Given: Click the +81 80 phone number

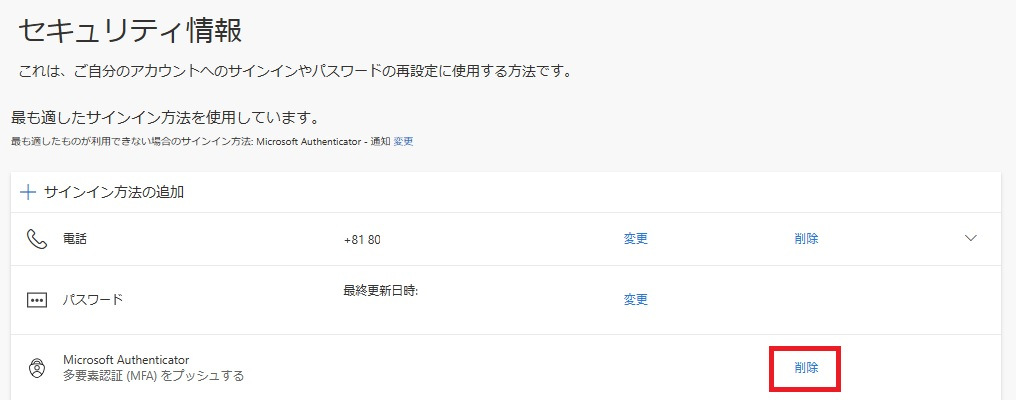Looking at the screenshot, I should click(362, 239).
